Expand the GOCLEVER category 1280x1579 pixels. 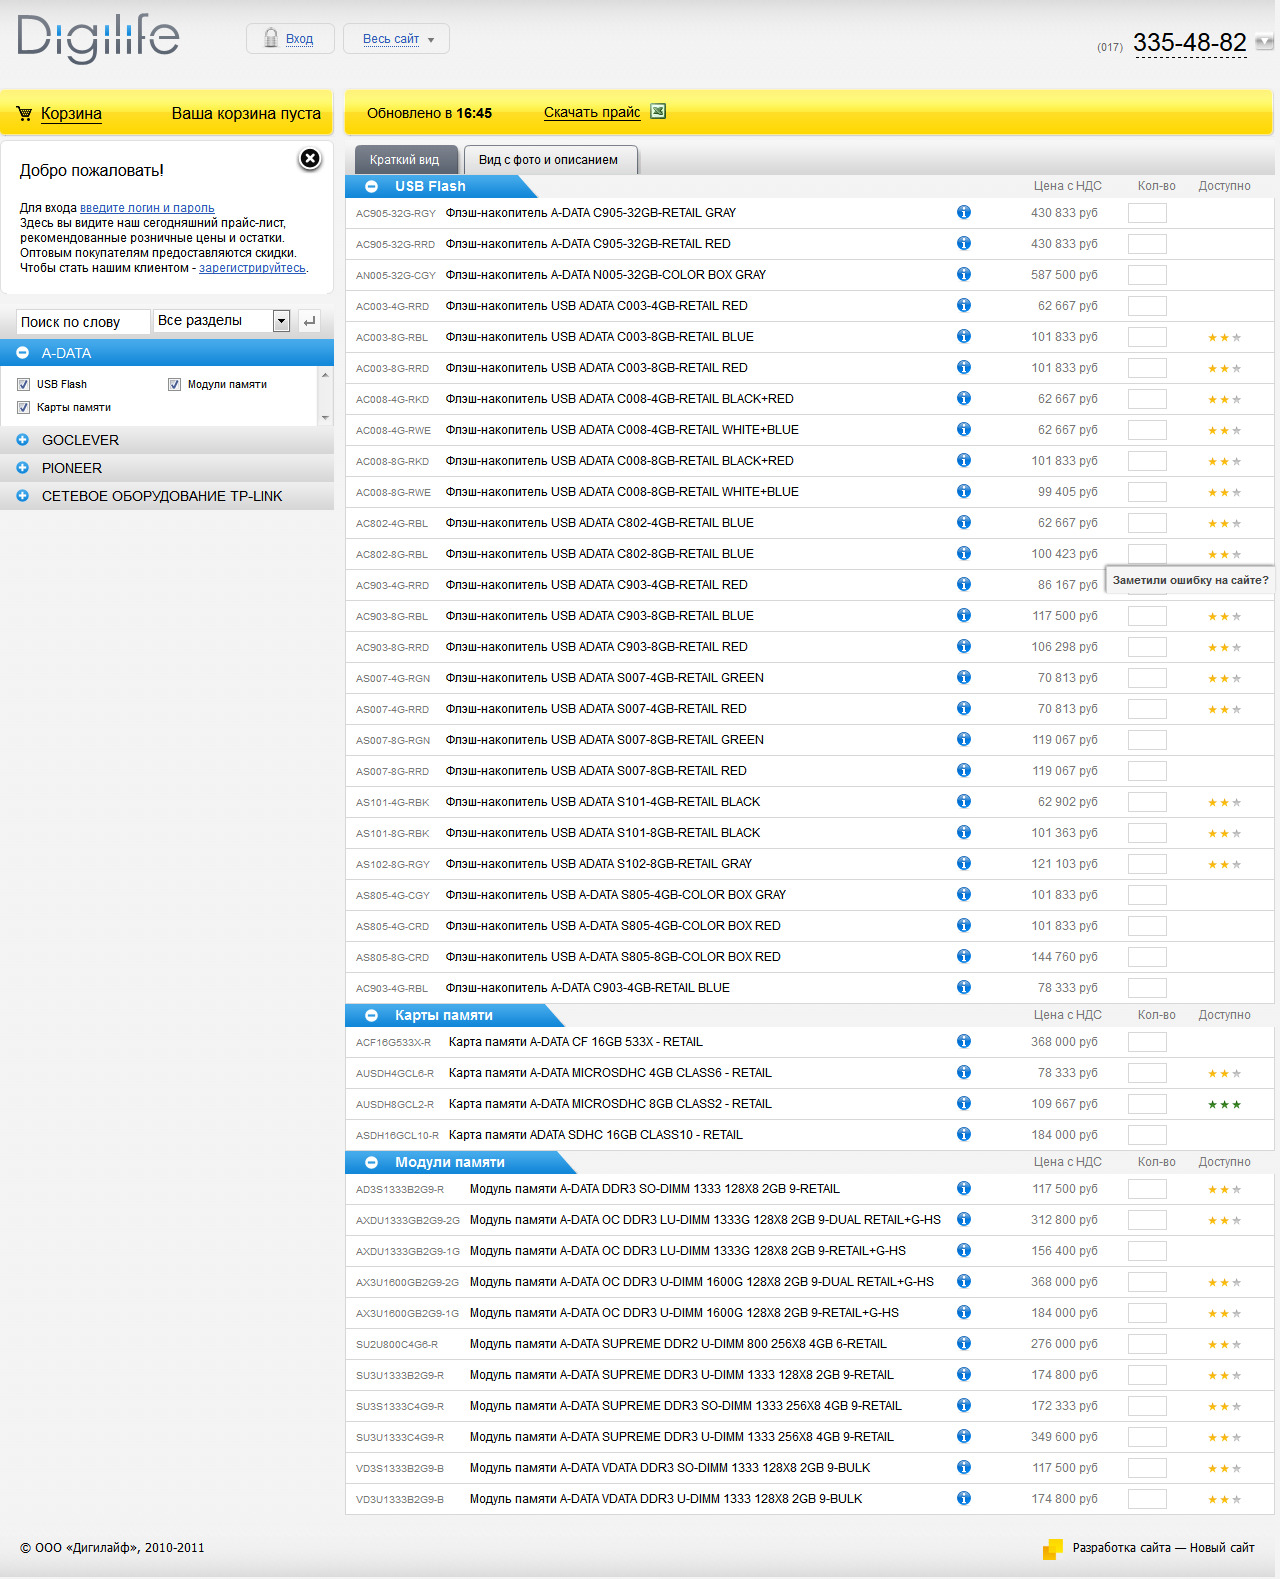point(22,440)
